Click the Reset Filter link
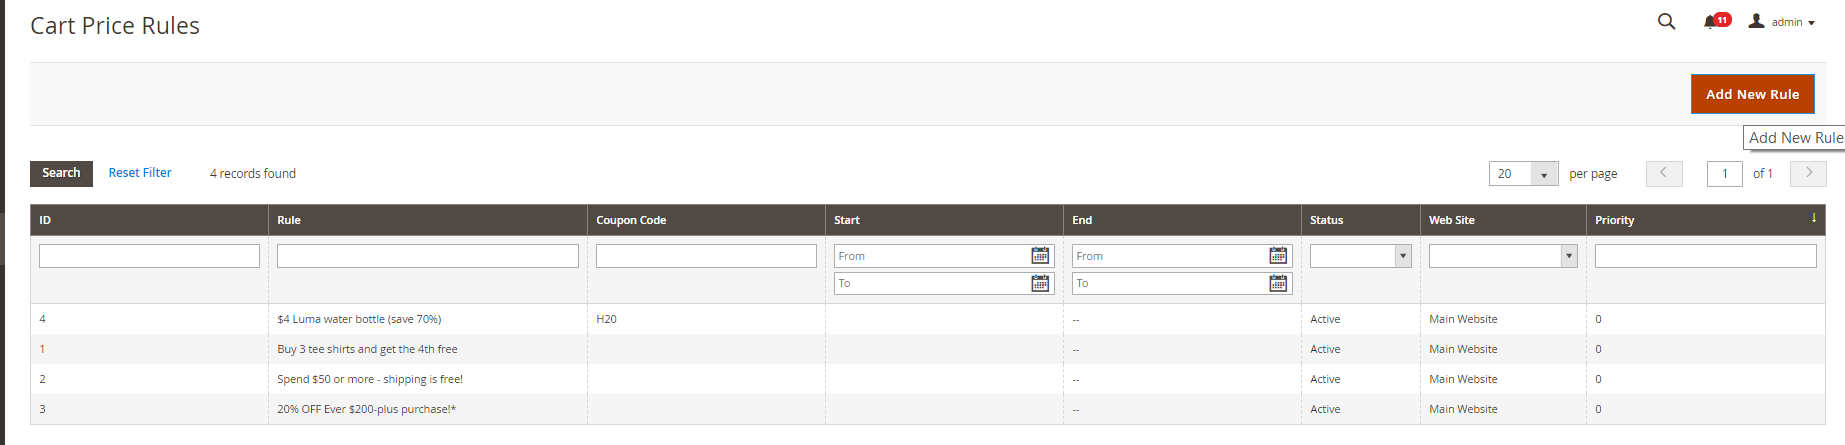Screen dimensions: 1845x445 pos(140,173)
